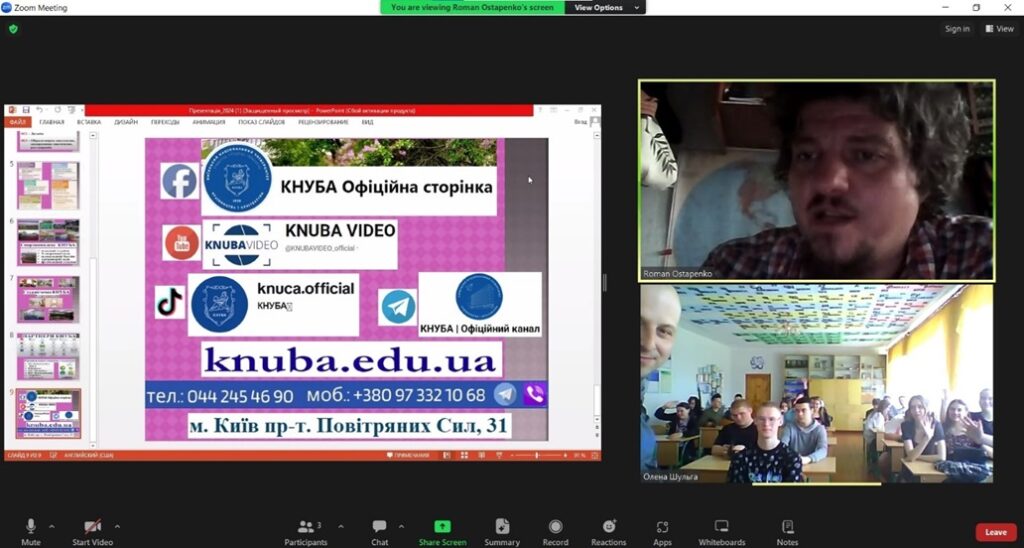
Task: Open Zoom Apps
Action: [662, 532]
